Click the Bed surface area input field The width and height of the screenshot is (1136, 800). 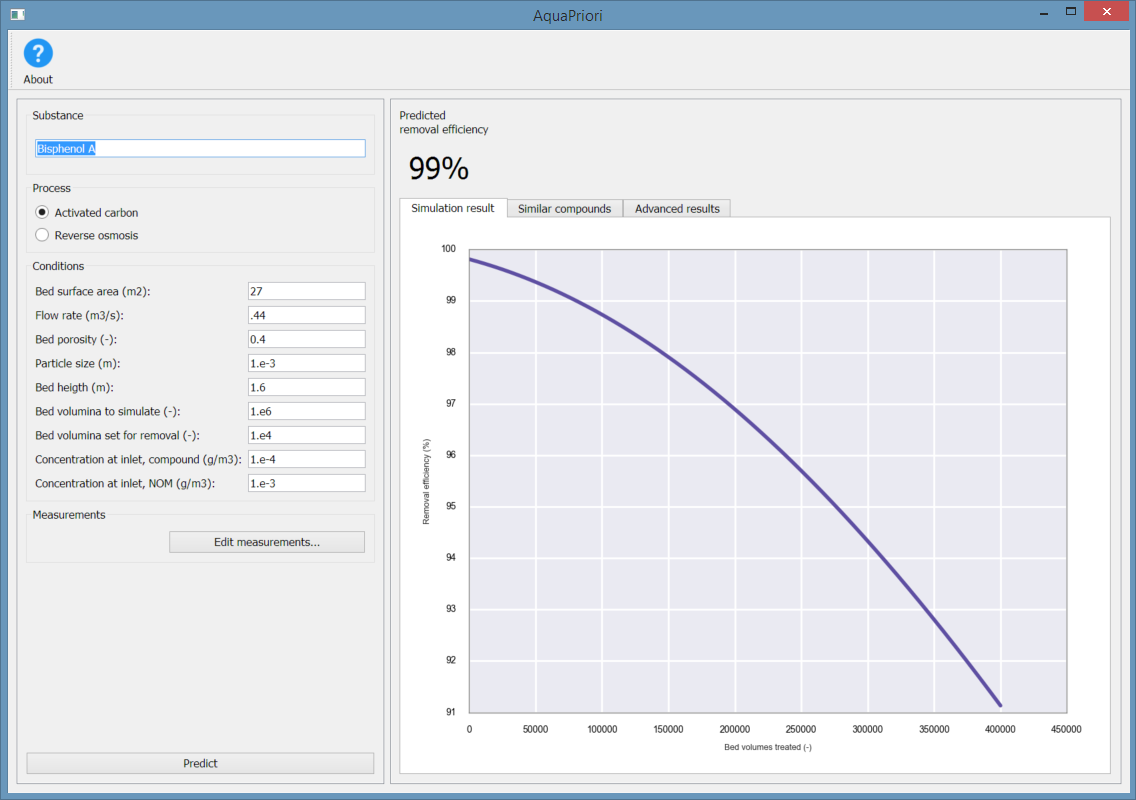306,291
